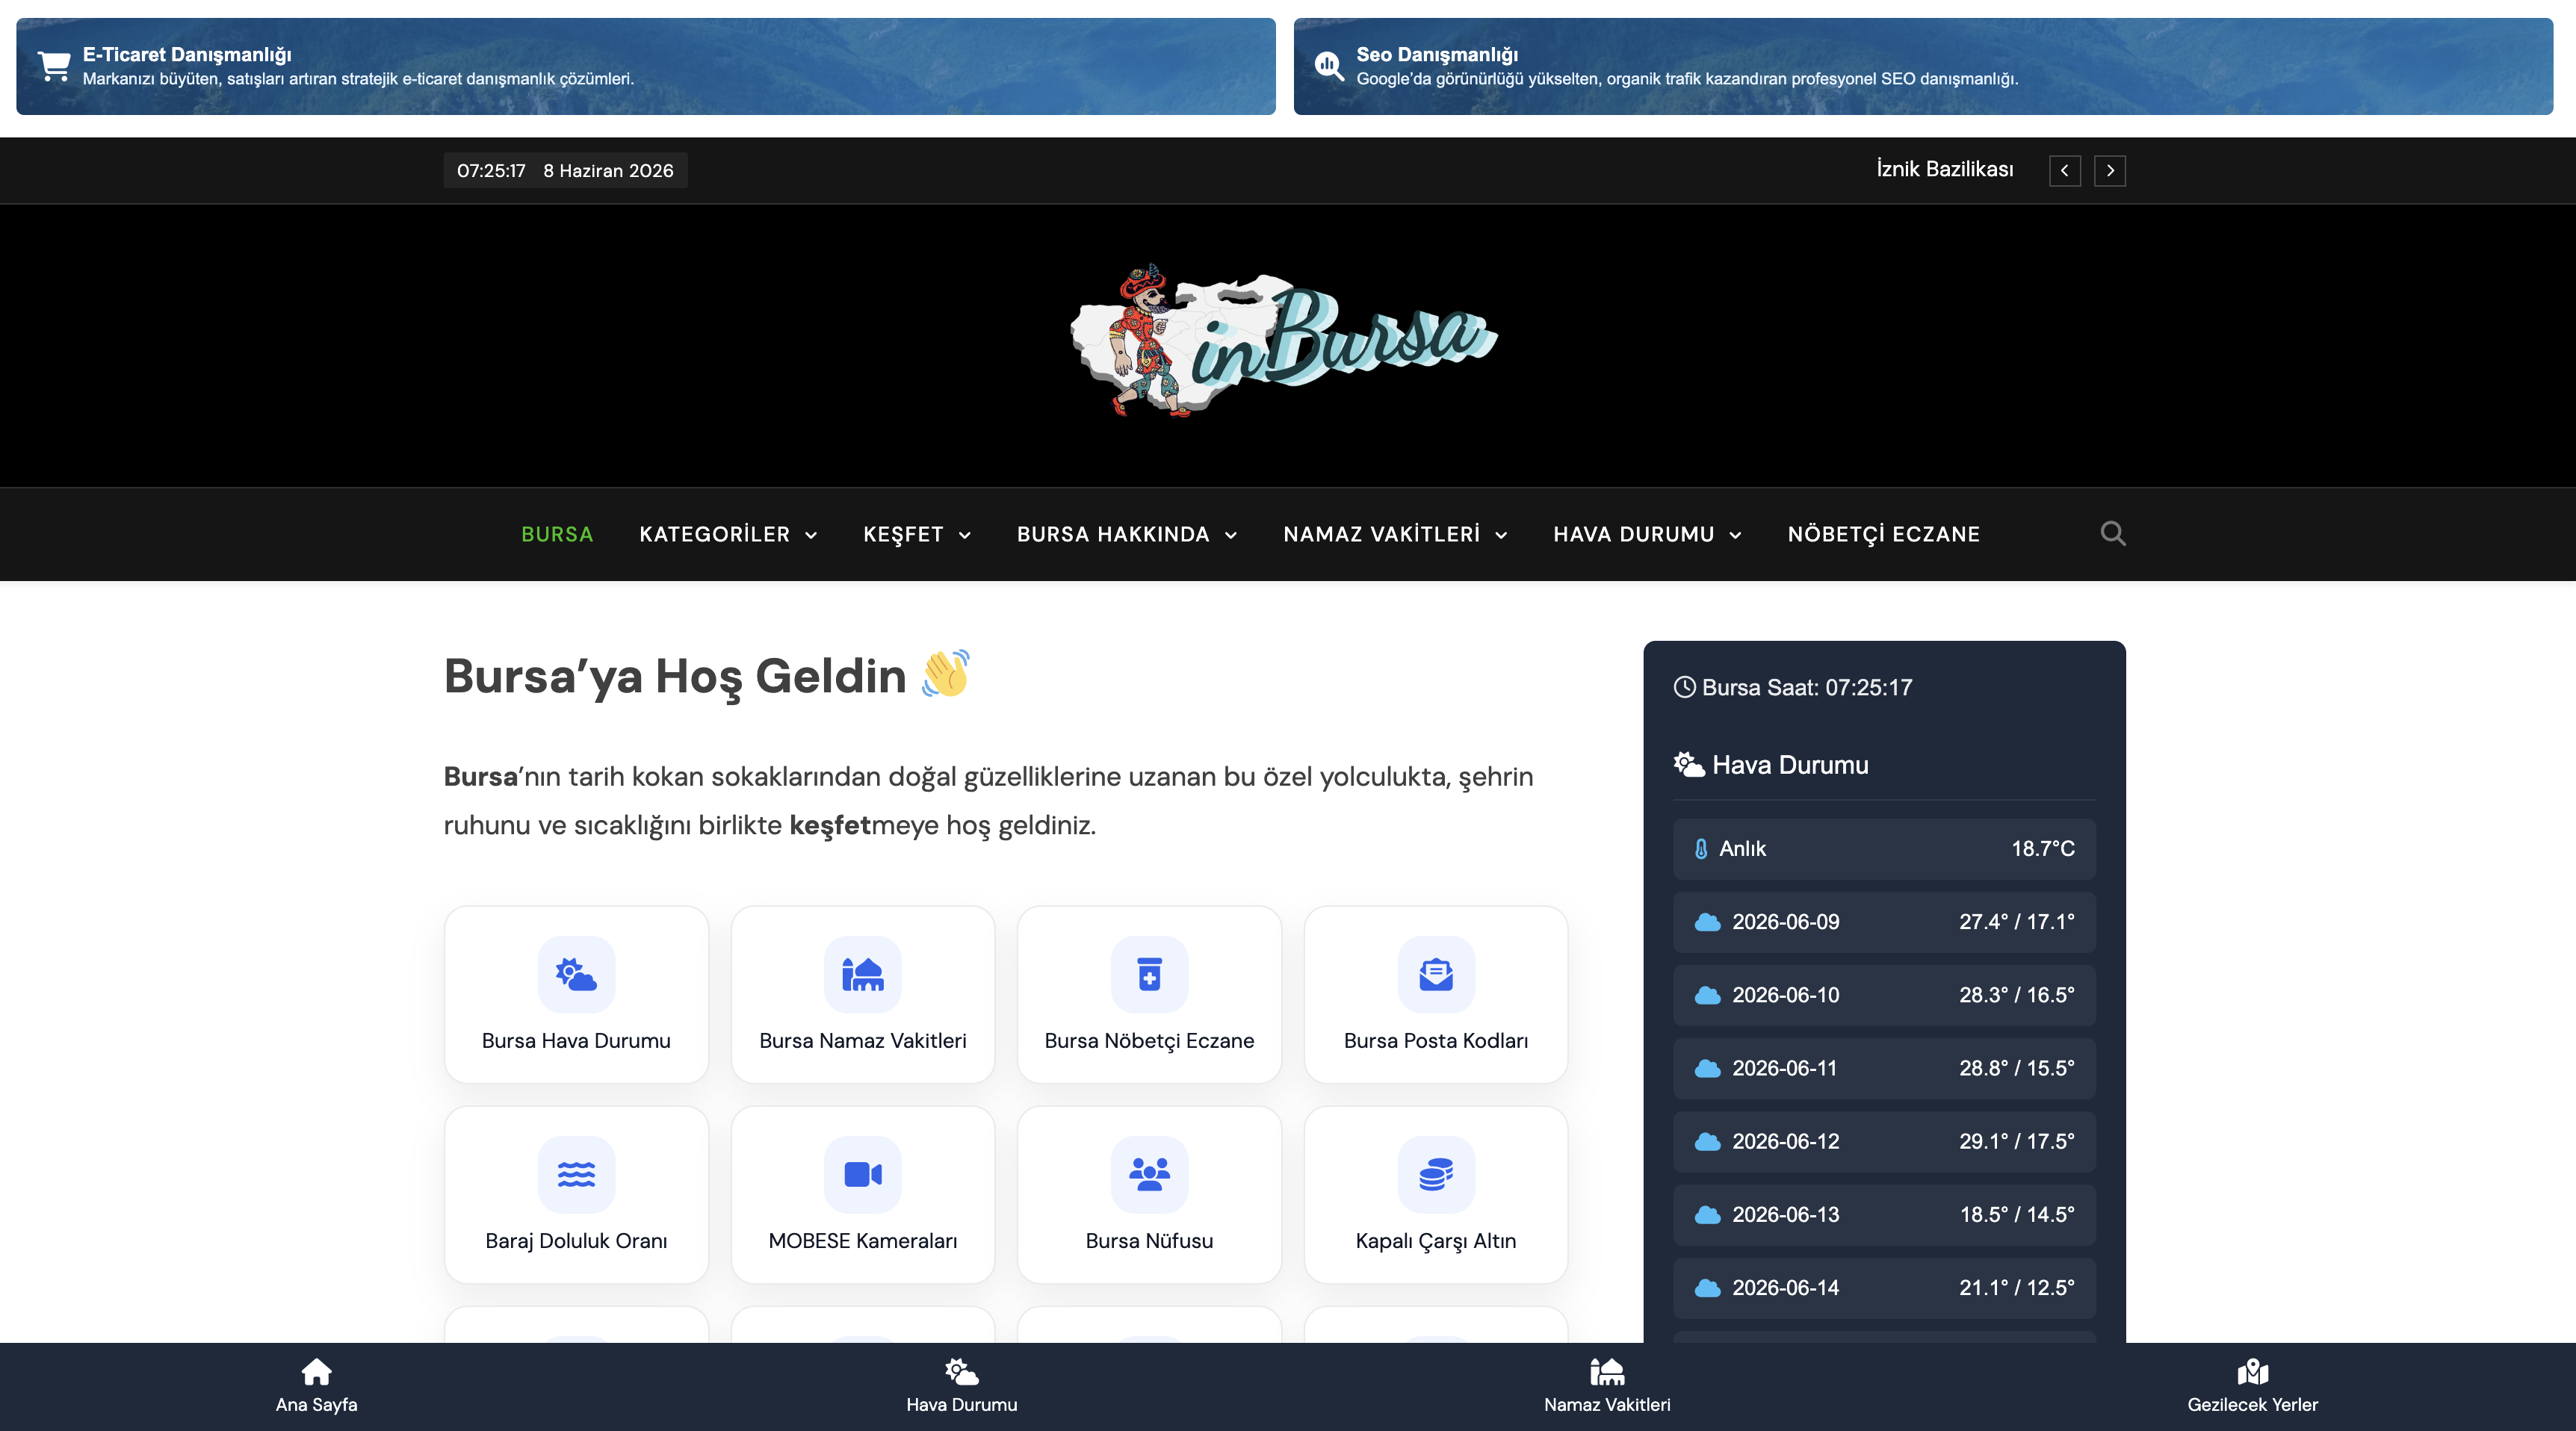
Task: Click the Anlık temperature 18.7°C value
Action: click(2042, 849)
